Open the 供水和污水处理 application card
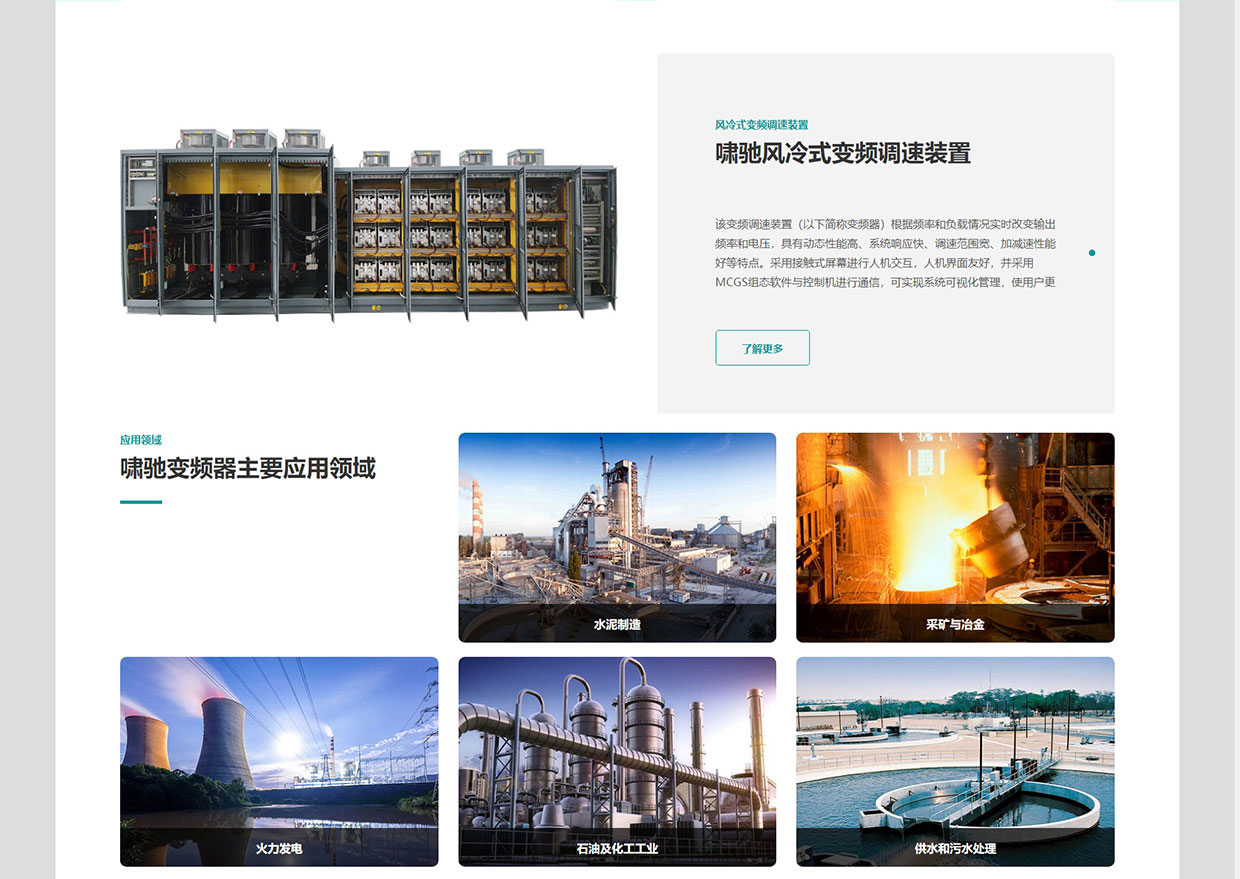 click(954, 745)
